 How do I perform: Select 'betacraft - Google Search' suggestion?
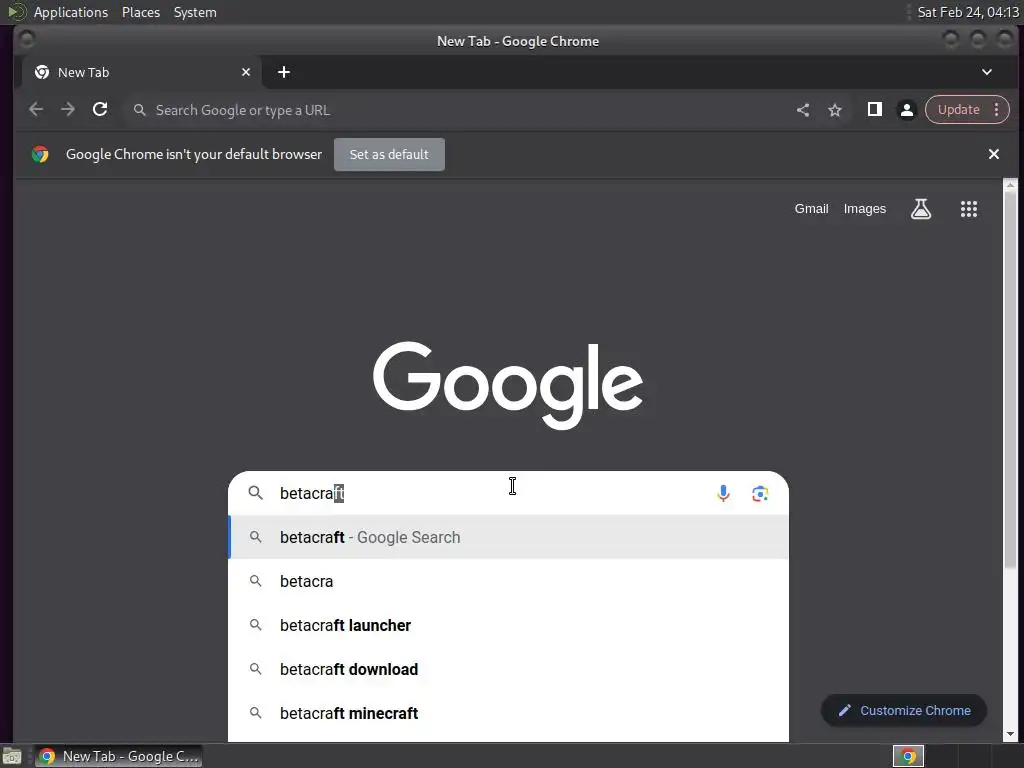(509, 537)
